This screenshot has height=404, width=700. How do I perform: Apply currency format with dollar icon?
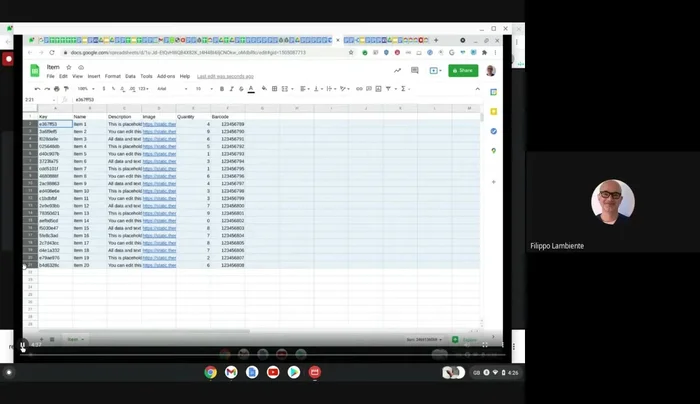pyautogui.click(x=104, y=89)
